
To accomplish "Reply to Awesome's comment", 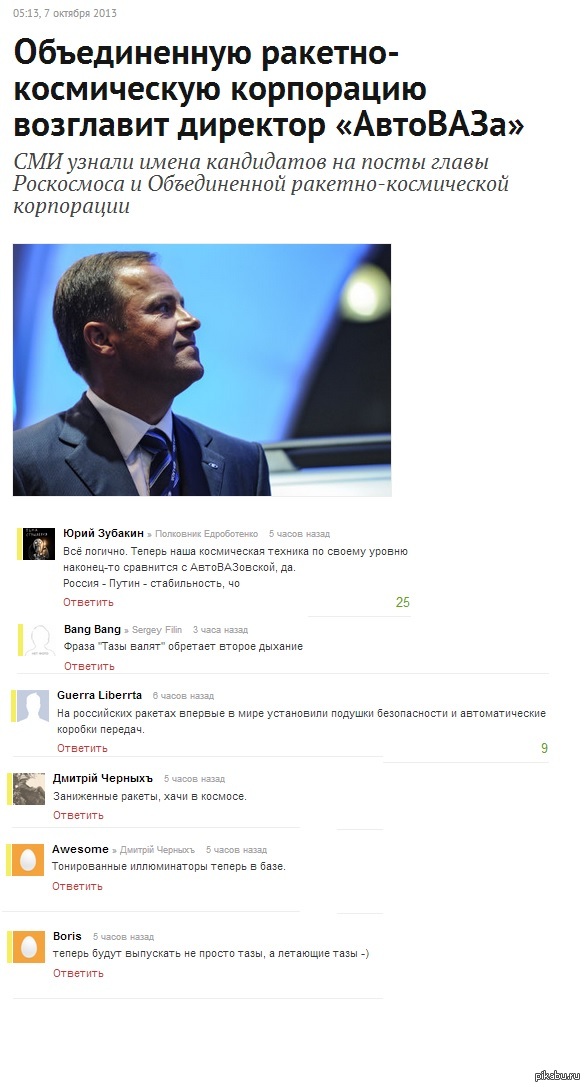I will coord(77,886).
